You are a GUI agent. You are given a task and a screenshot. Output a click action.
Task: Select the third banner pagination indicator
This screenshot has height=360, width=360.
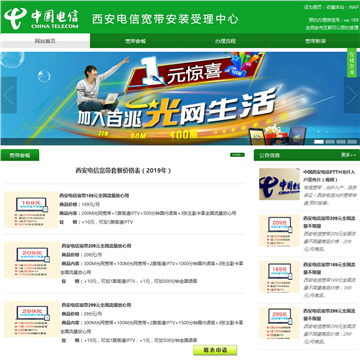(x=341, y=142)
